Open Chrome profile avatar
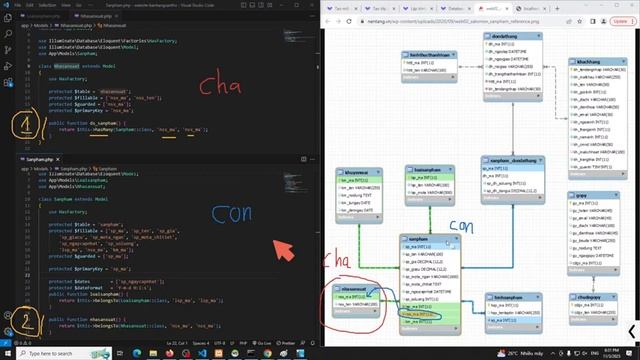Viewport: 640px width, 360px height. pyautogui.click(x=603, y=21)
